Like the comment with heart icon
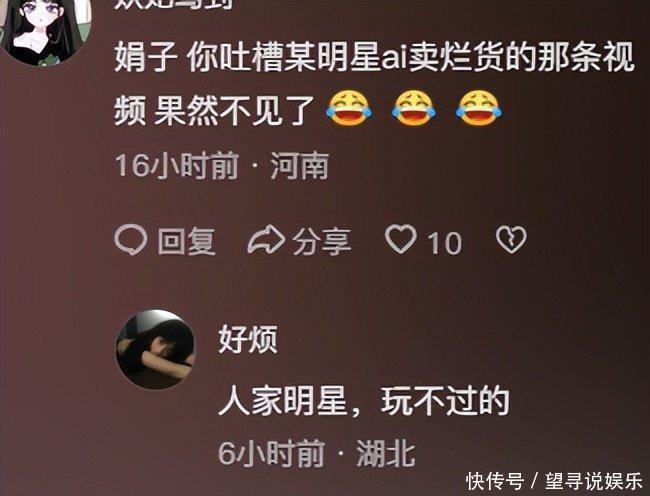The image size is (650, 496). coord(400,239)
